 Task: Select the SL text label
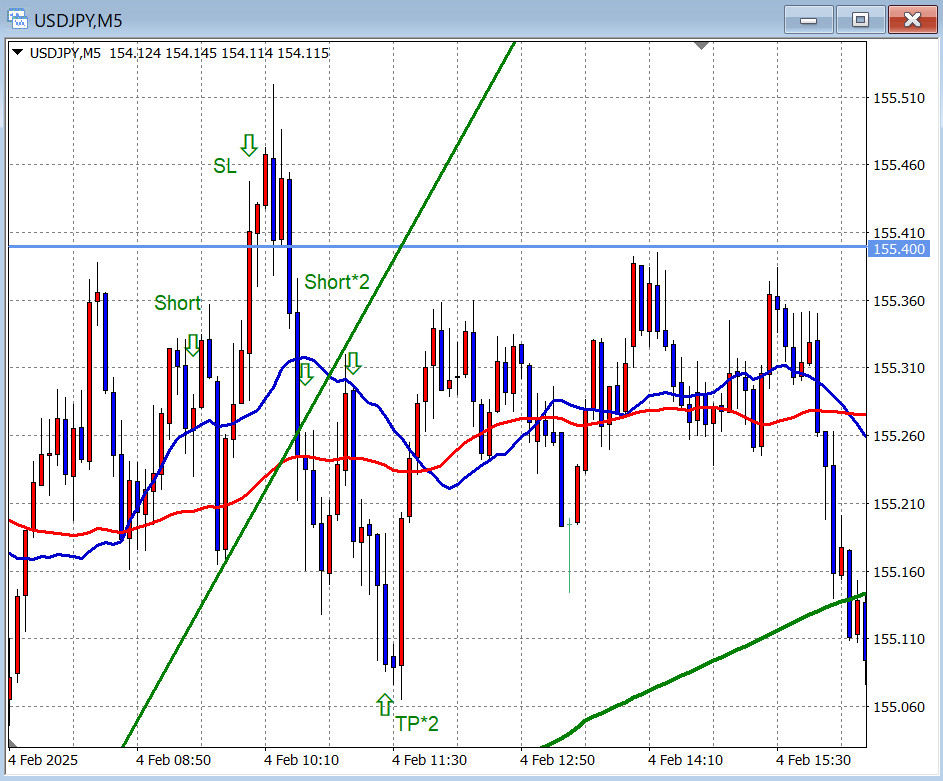coord(225,166)
